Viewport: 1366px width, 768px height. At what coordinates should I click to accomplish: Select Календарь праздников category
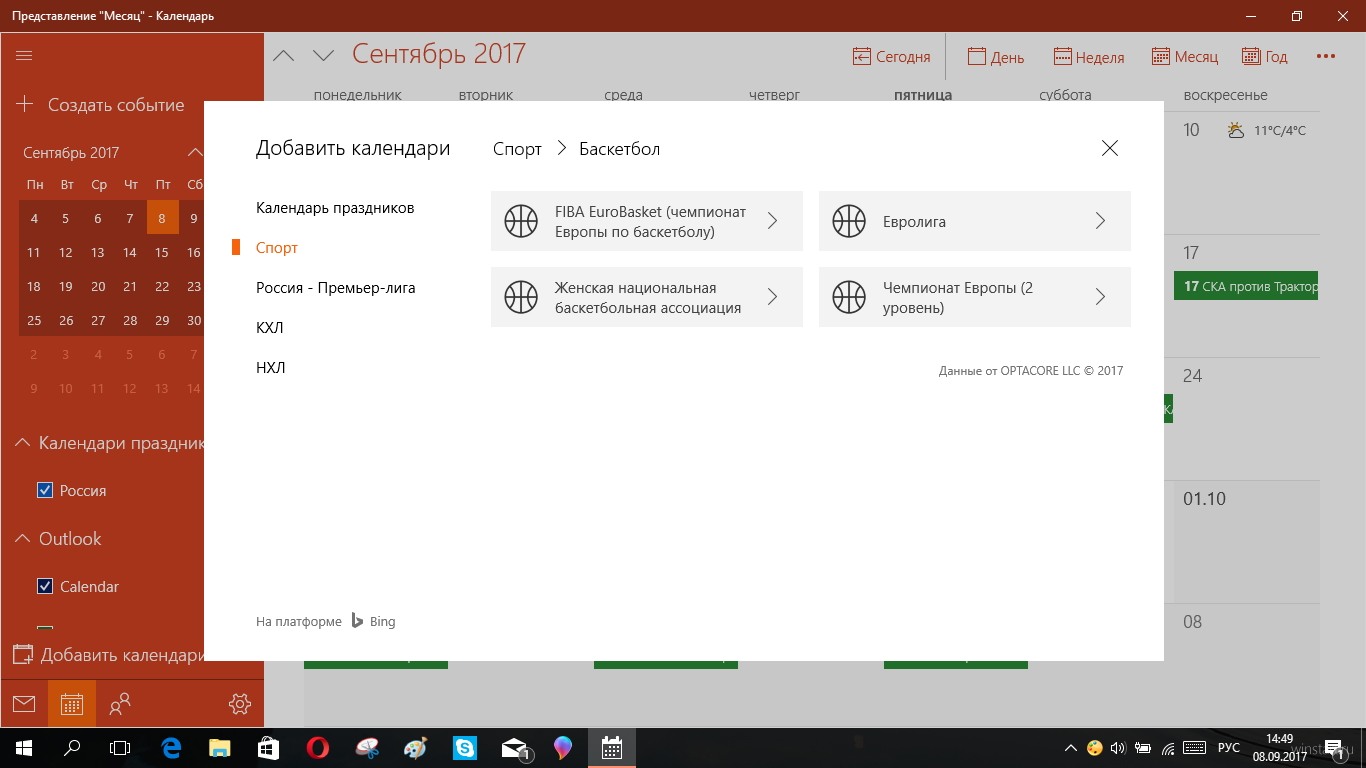point(335,208)
